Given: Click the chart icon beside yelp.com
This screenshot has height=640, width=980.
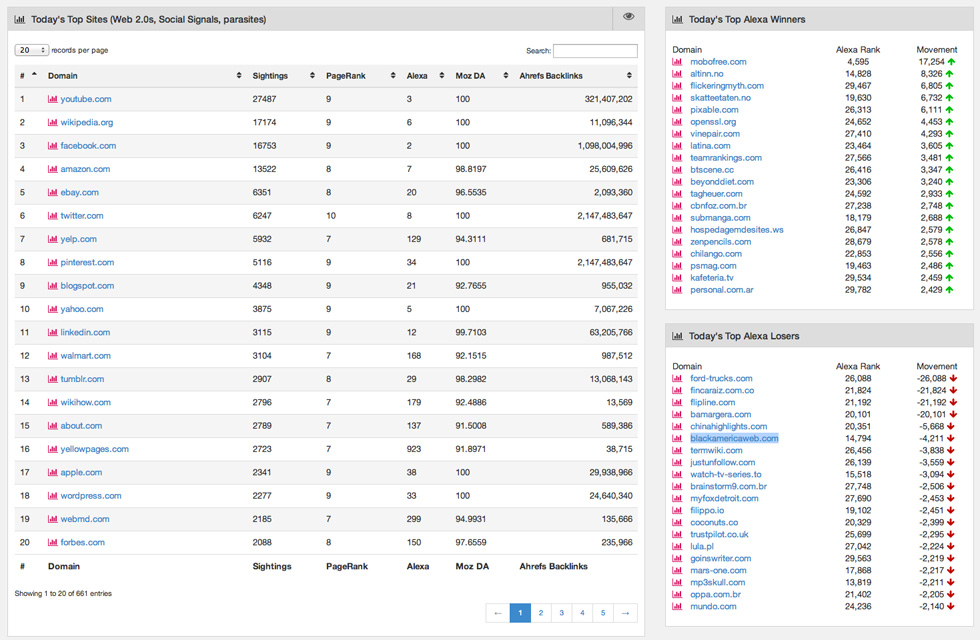Looking at the screenshot, I should [52, 239].
